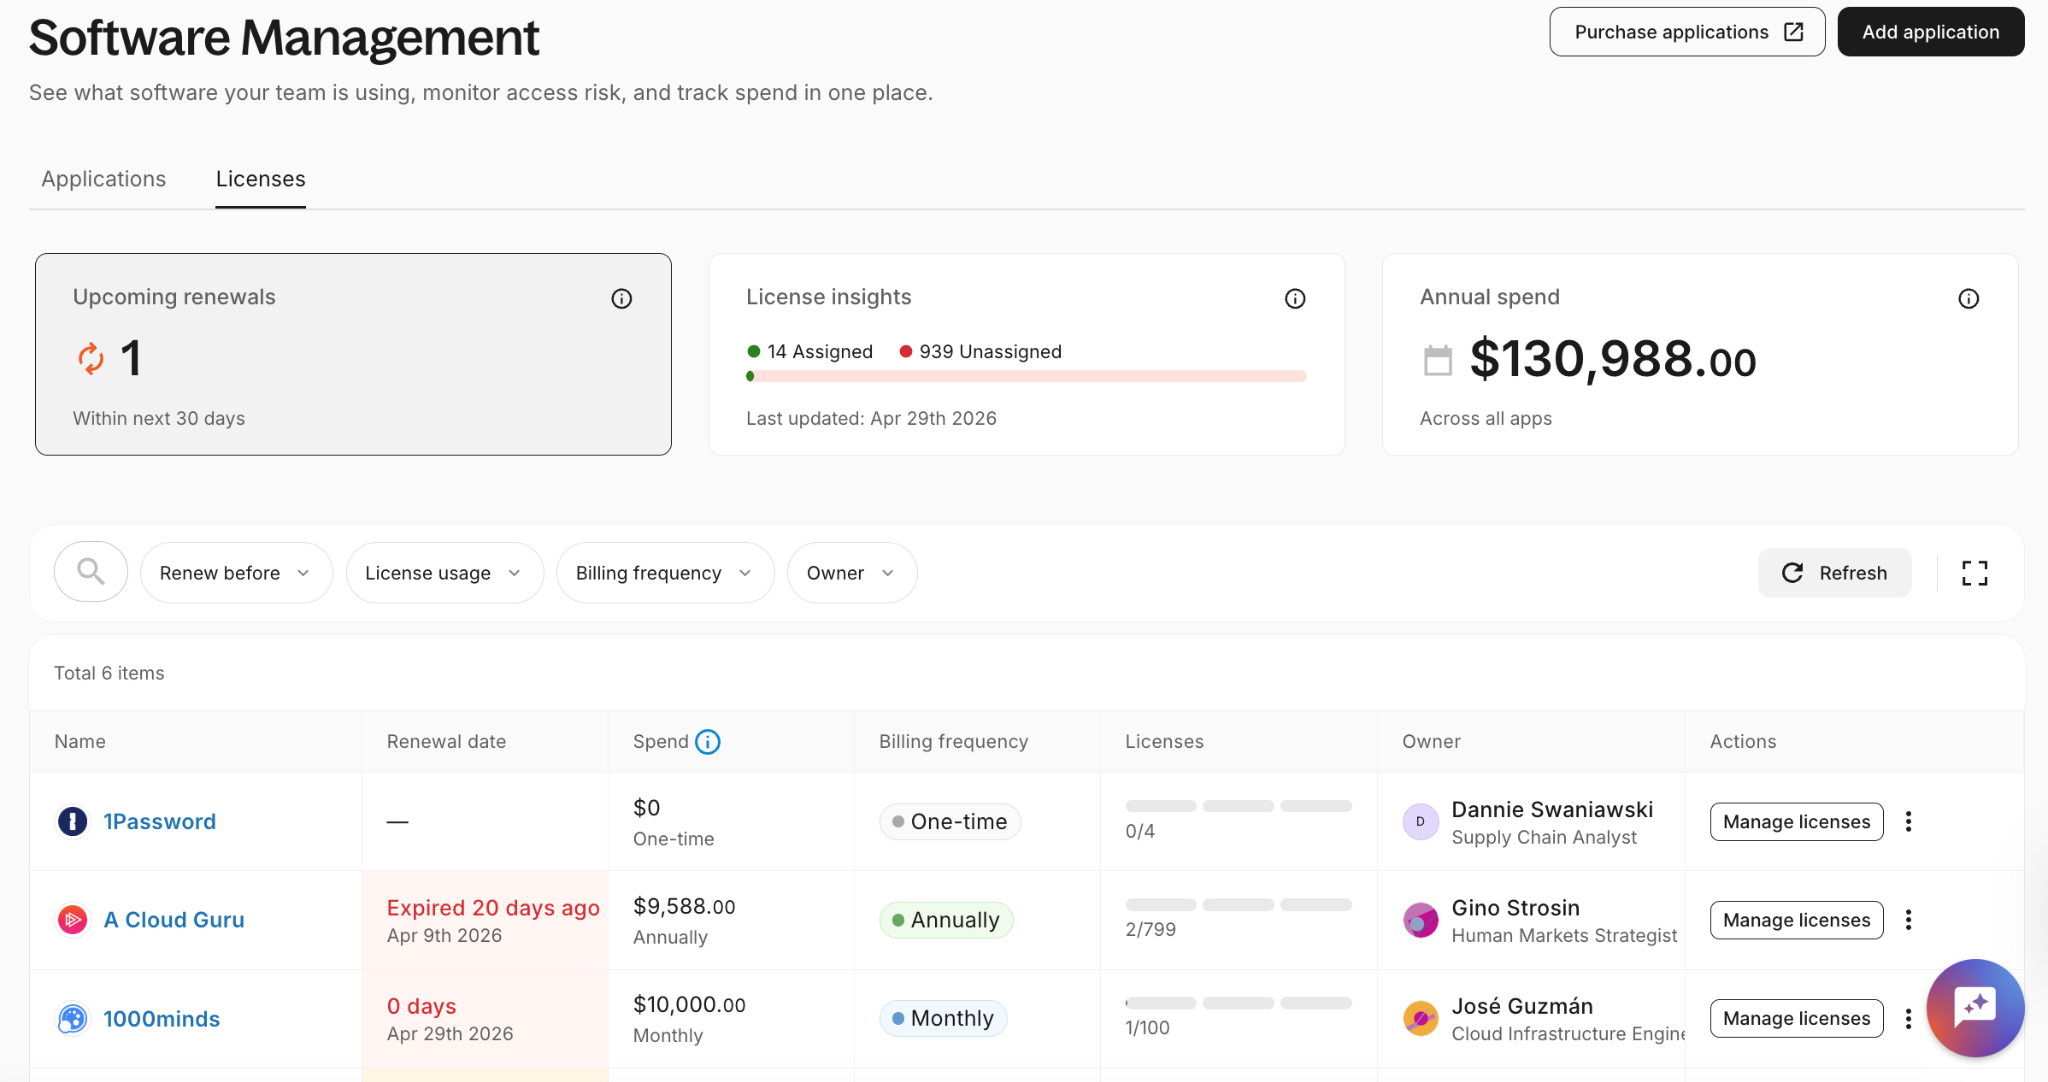Open more options for 1Password row
The image size is (2048, 1082).
point(1908,822)
